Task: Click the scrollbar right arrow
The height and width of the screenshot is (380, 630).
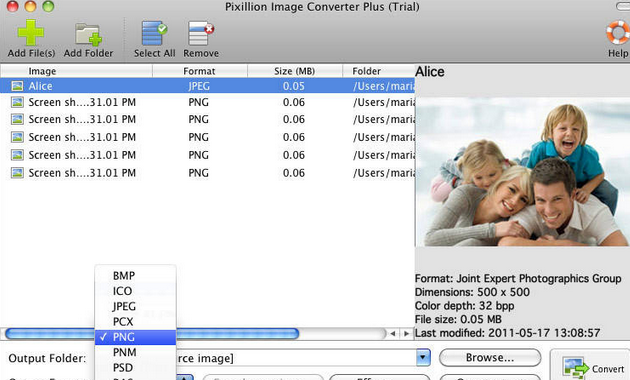Action: click(407, 333)
